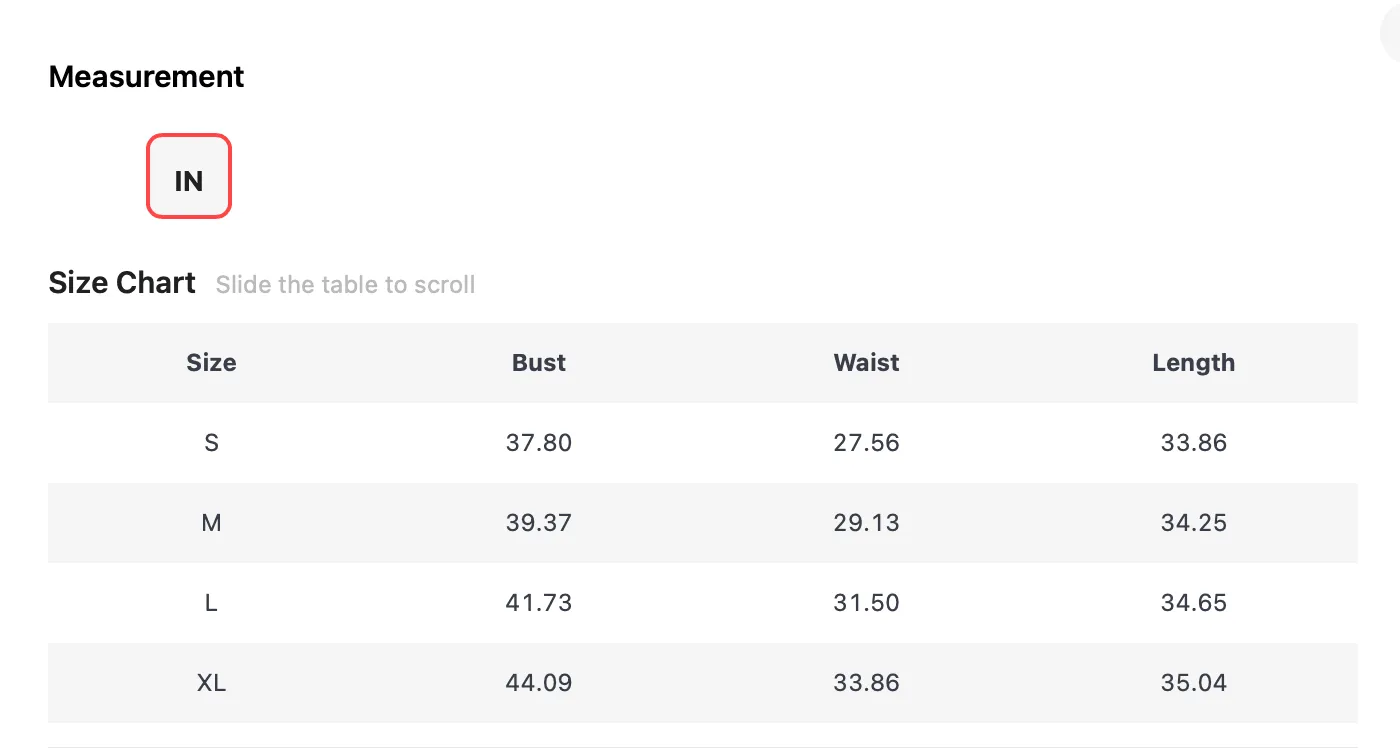Click the 37.80 bust value
The image size is (1400, 748).
click(539, 442)
